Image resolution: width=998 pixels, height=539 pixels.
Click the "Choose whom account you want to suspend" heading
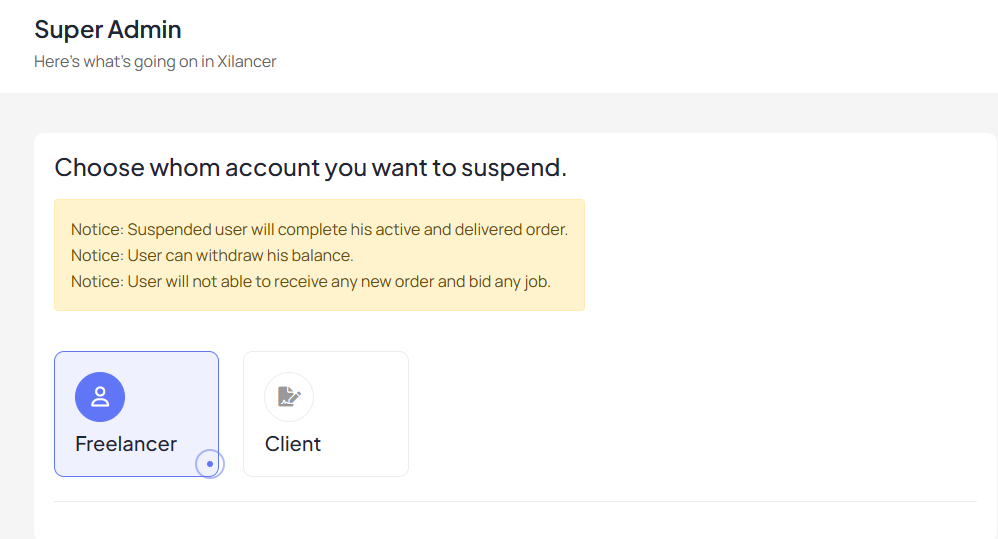(311, 167)
